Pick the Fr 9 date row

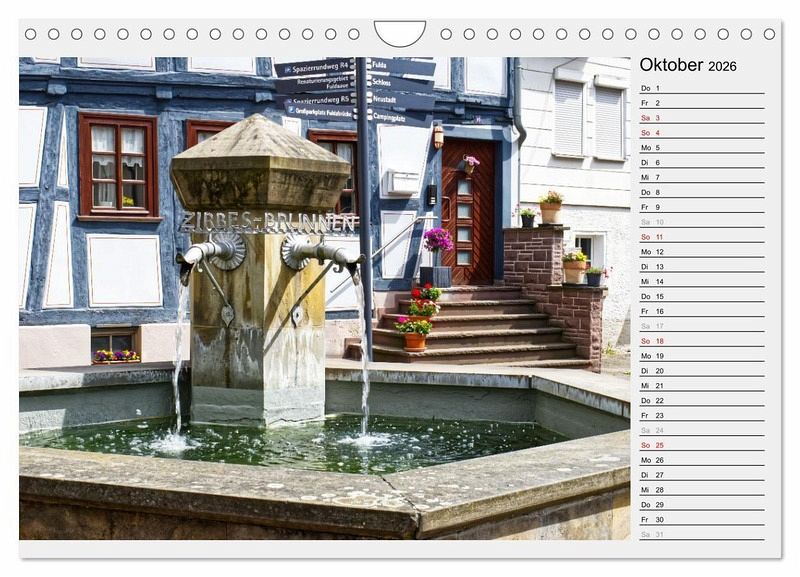701,207
